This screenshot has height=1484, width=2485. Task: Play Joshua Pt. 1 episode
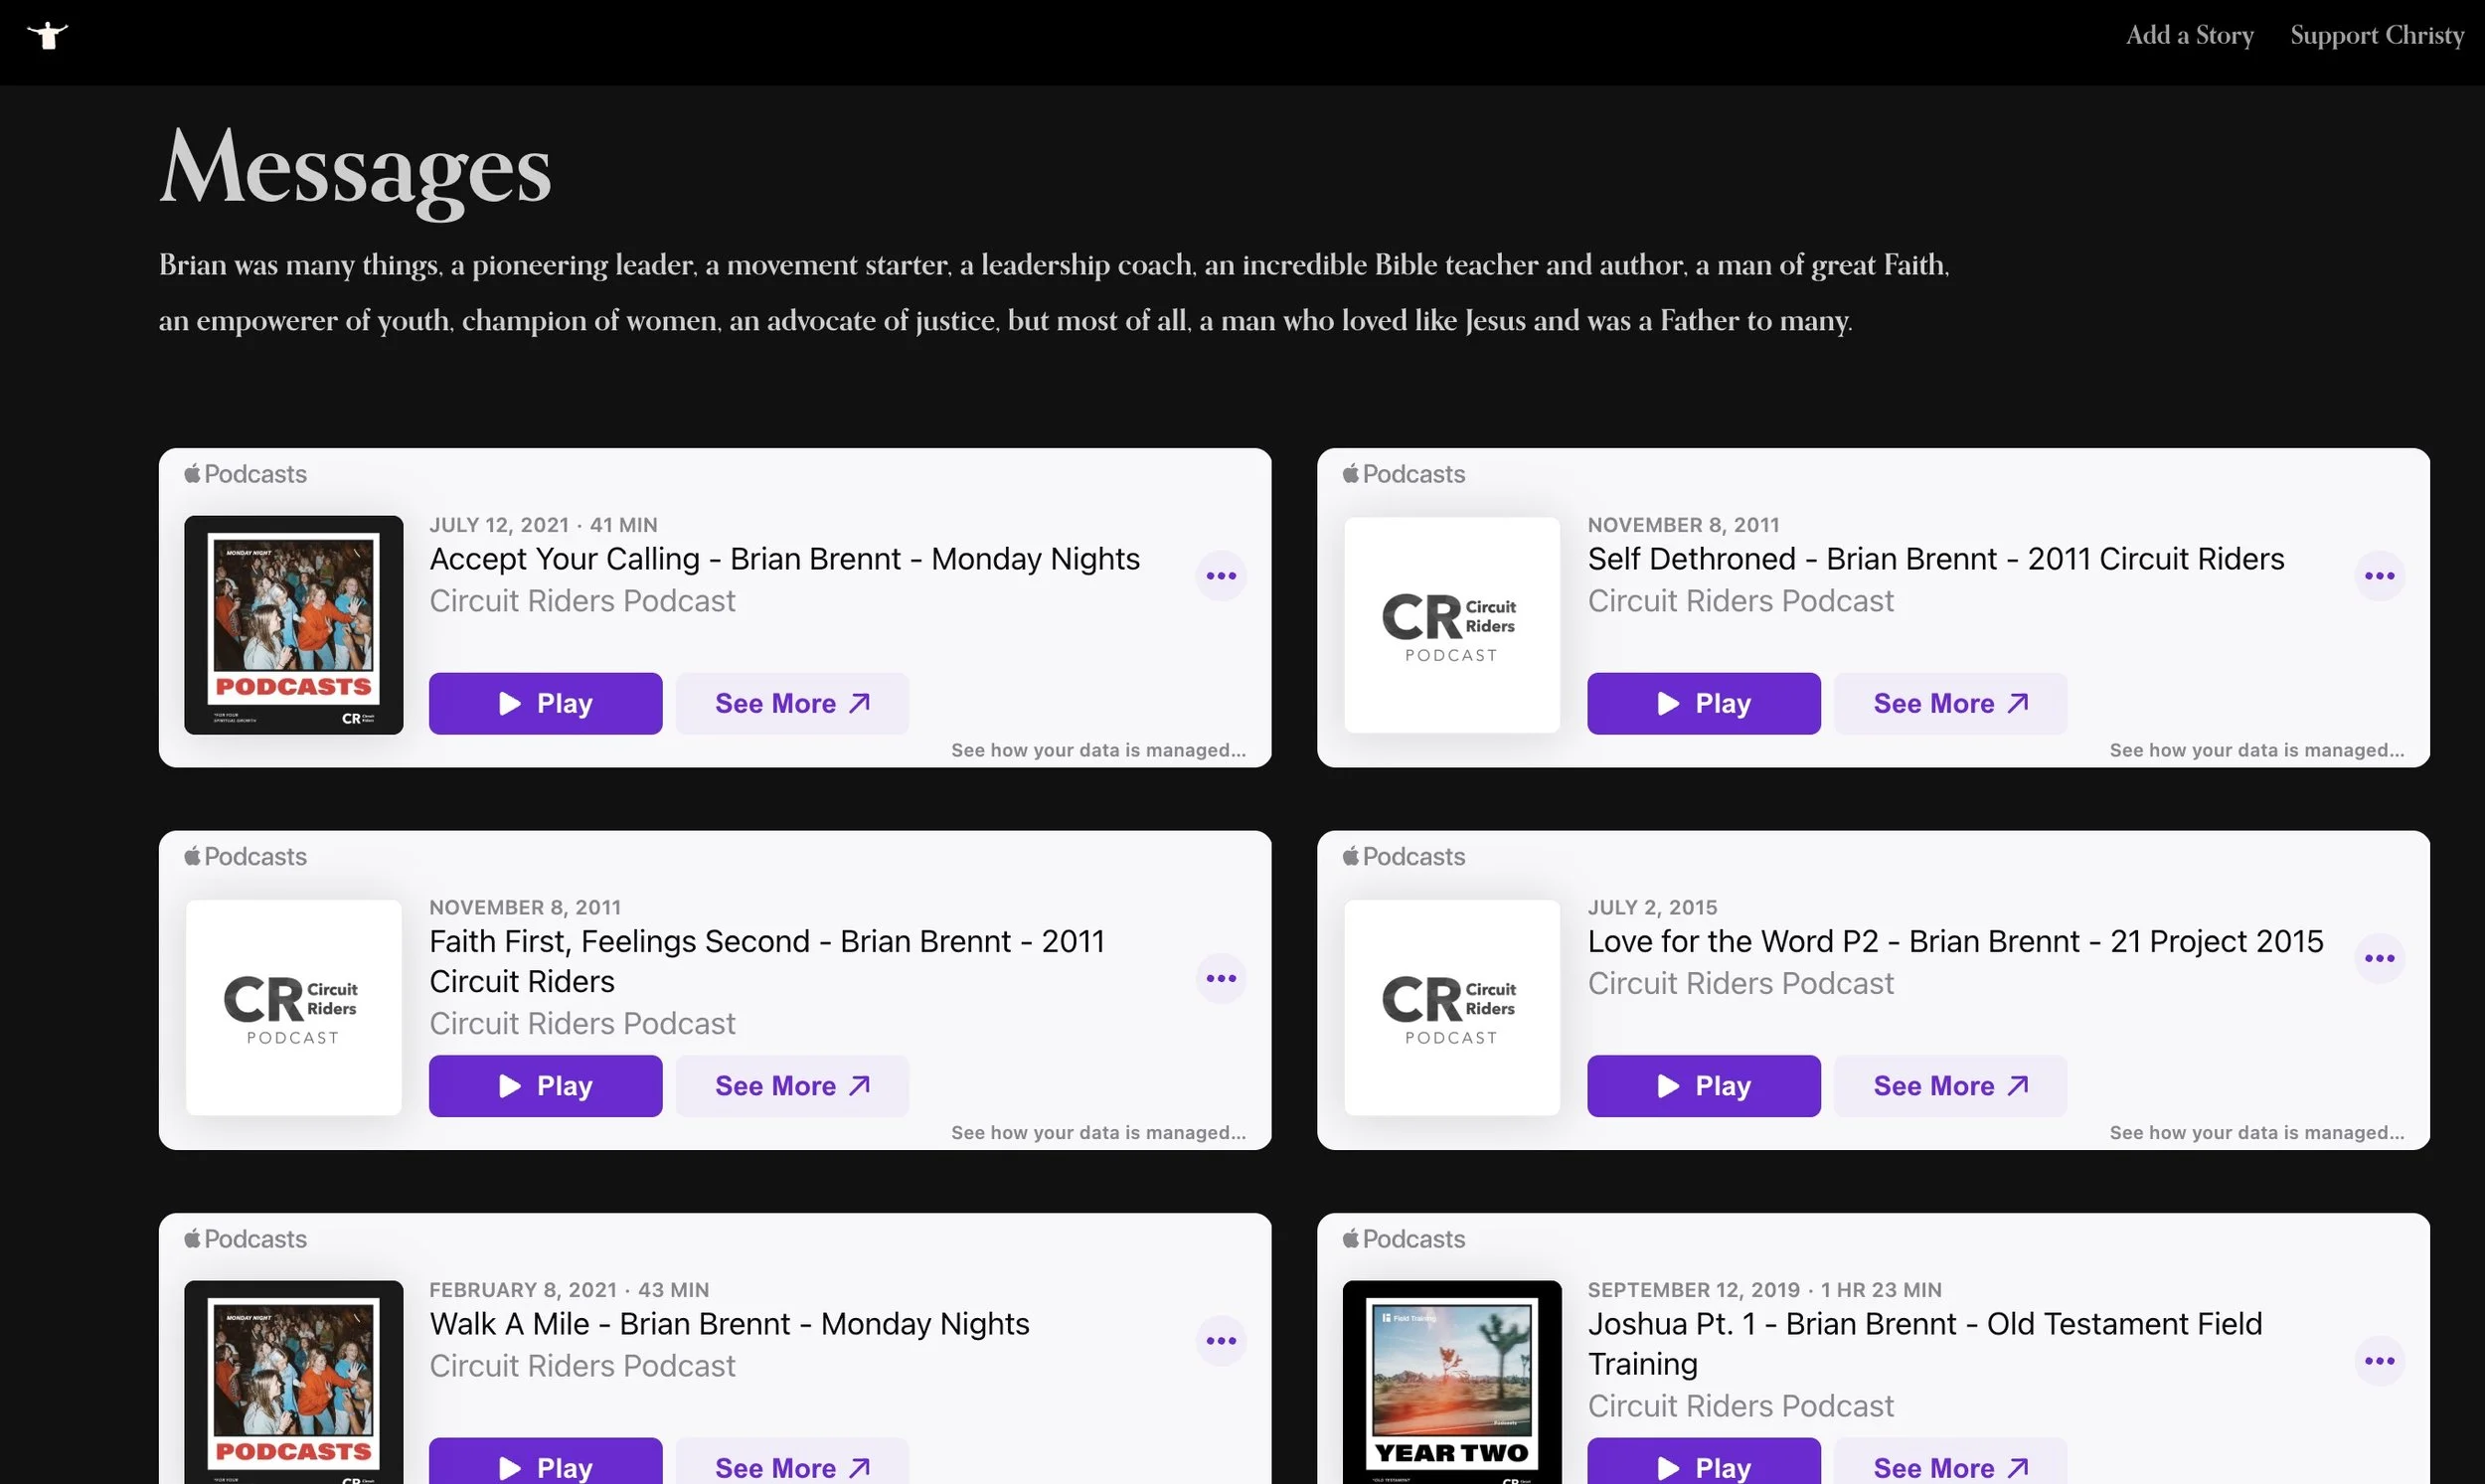coord(1703,1462)
